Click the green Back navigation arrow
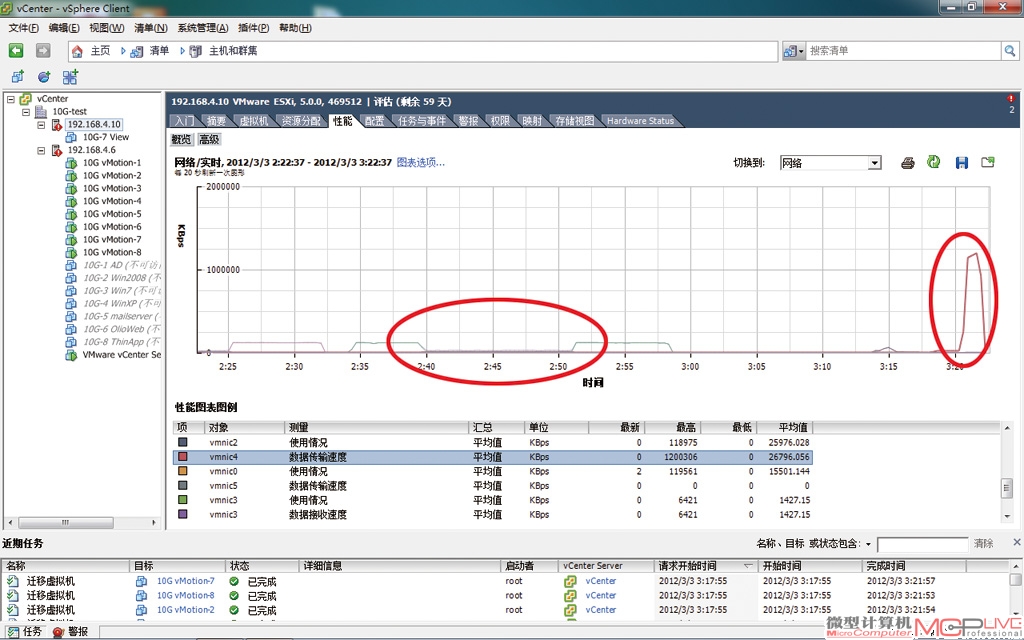The height and width of the screenshot is (640, 1024). (x=16, y=50)
